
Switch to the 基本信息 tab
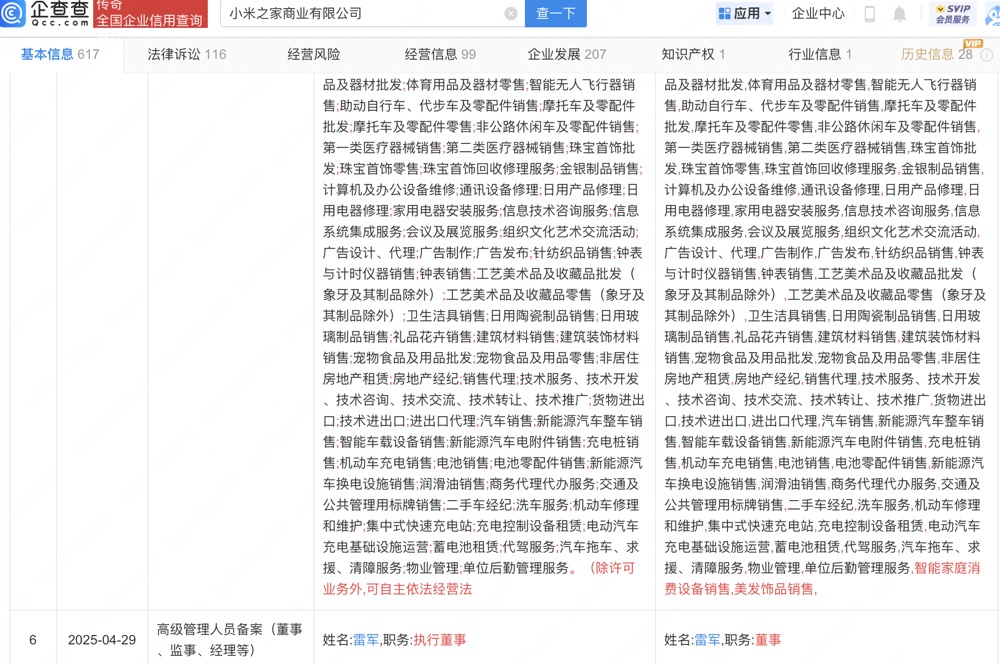tap(60, 54)
